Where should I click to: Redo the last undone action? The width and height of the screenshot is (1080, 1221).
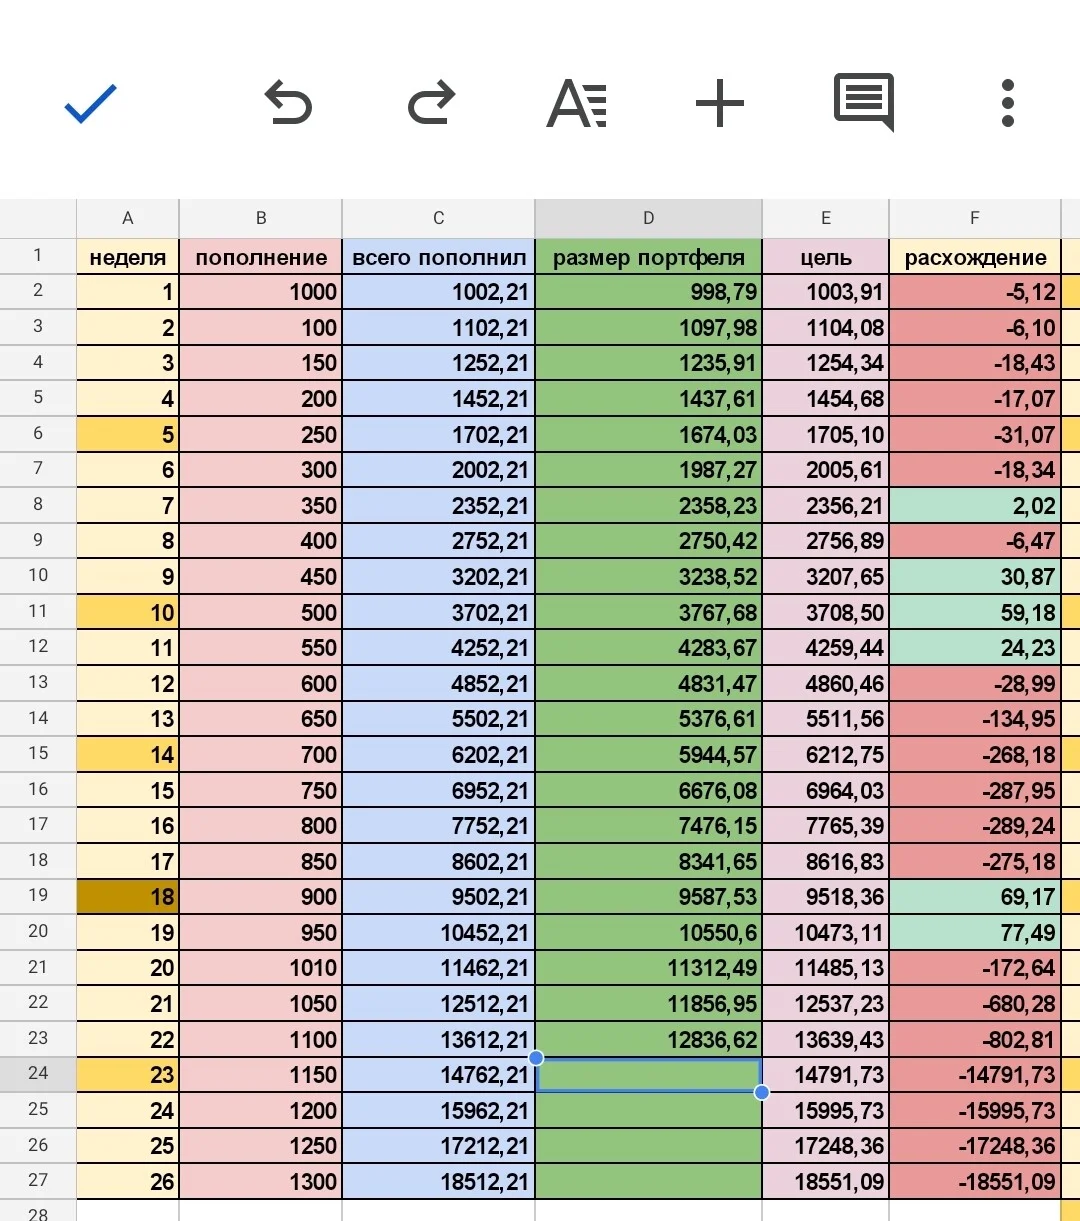click(432, 104)
